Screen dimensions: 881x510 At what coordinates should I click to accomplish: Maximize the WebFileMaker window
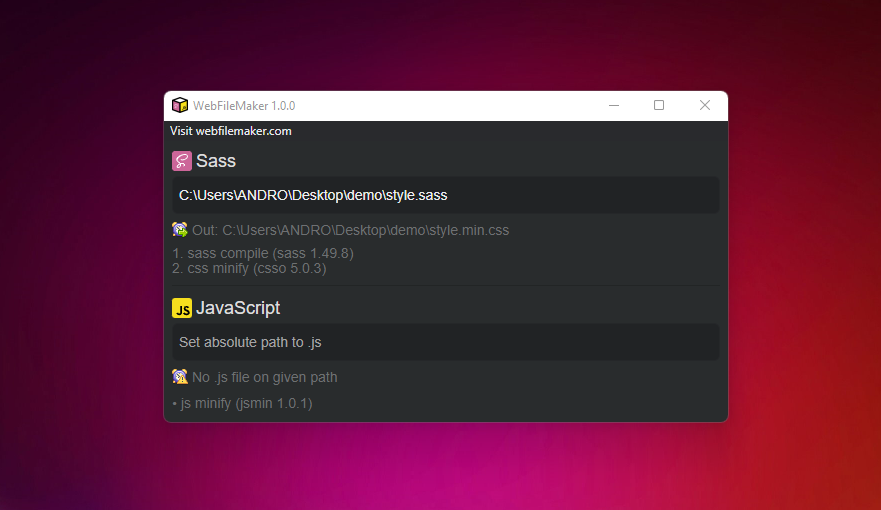point(659,105)
